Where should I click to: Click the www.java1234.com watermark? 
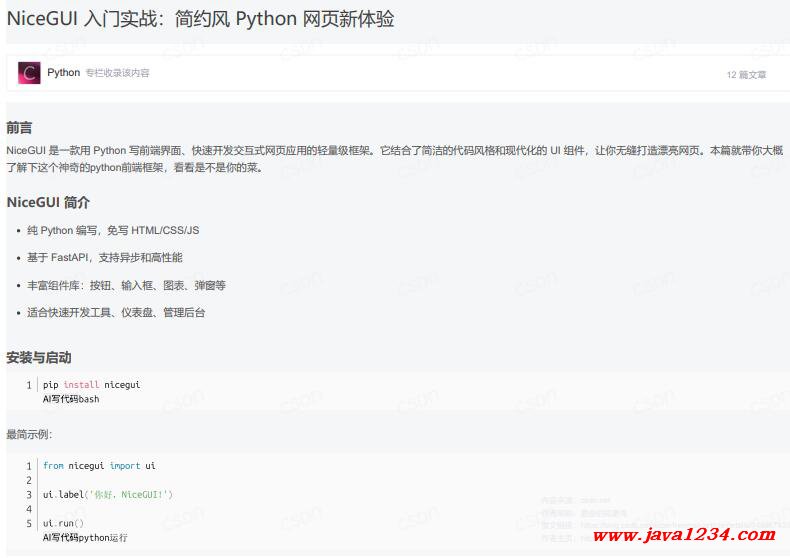(684, 535)
